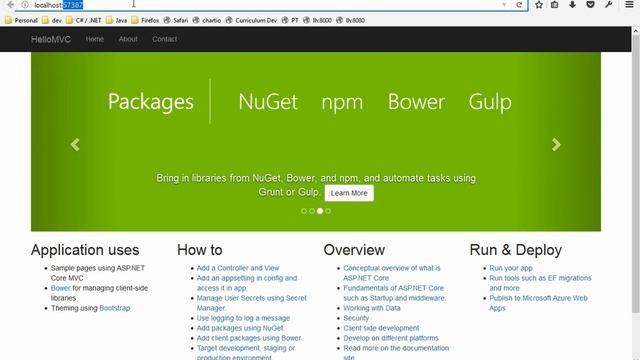The width and height of the screenshot is (640, 360).
Task: Open the Bootstrap theming link
Action: point(115,308)
